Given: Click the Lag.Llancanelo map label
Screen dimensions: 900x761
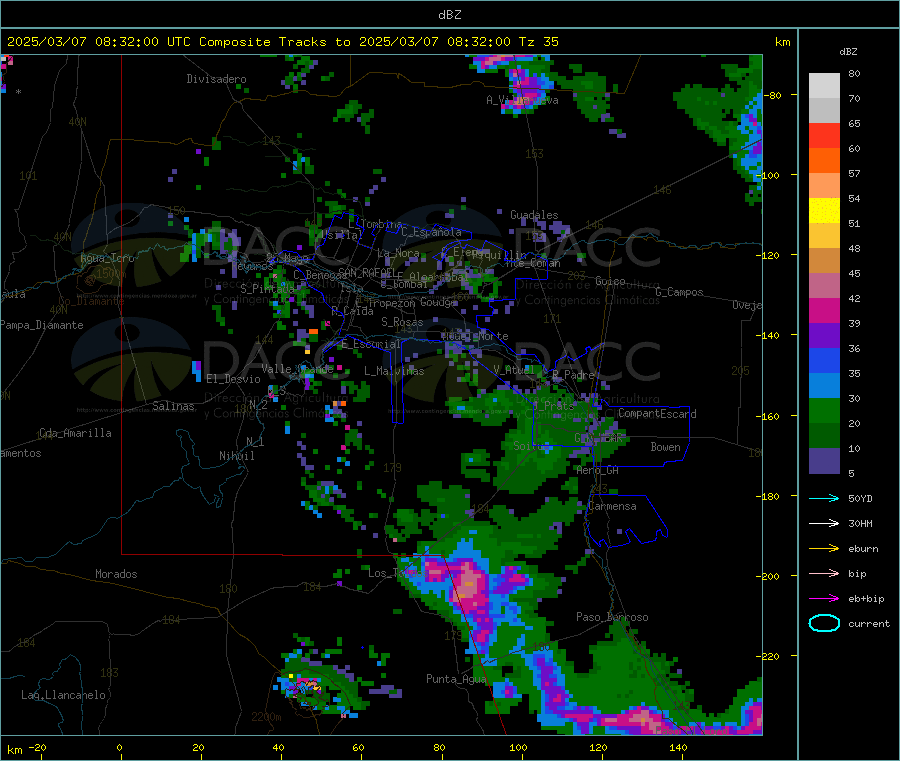Looking at the screenshot, I should [63, 695].
